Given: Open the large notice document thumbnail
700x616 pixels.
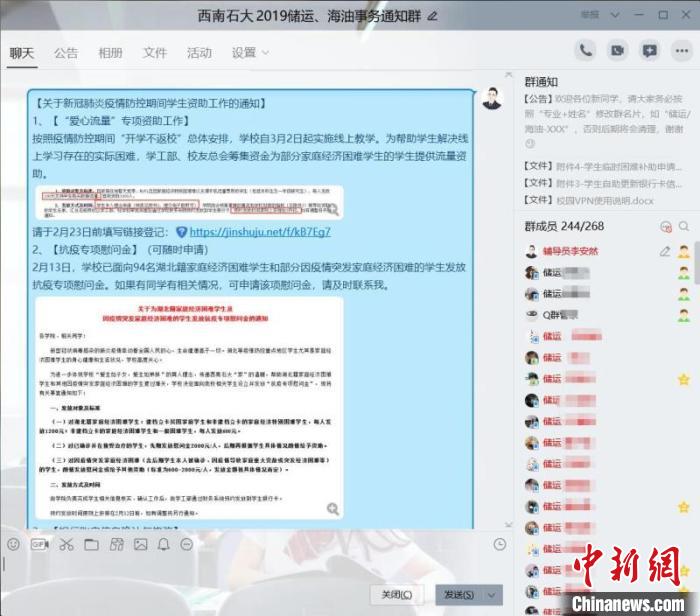Looking at the screenshot, I should pos(189,408).
